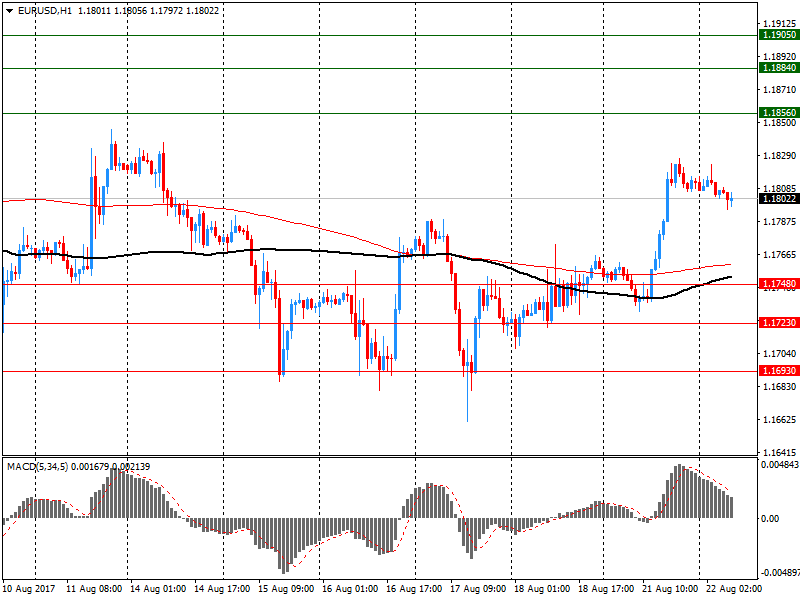The image size is (800, 600).
Task: Click the 1.18500 price scale value
Action: 780,122
